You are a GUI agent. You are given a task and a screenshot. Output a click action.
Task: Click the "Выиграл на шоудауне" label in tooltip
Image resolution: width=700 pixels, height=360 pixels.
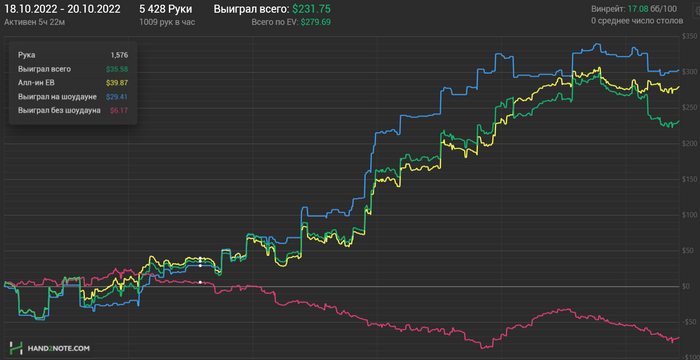click(x=57, y=96)
